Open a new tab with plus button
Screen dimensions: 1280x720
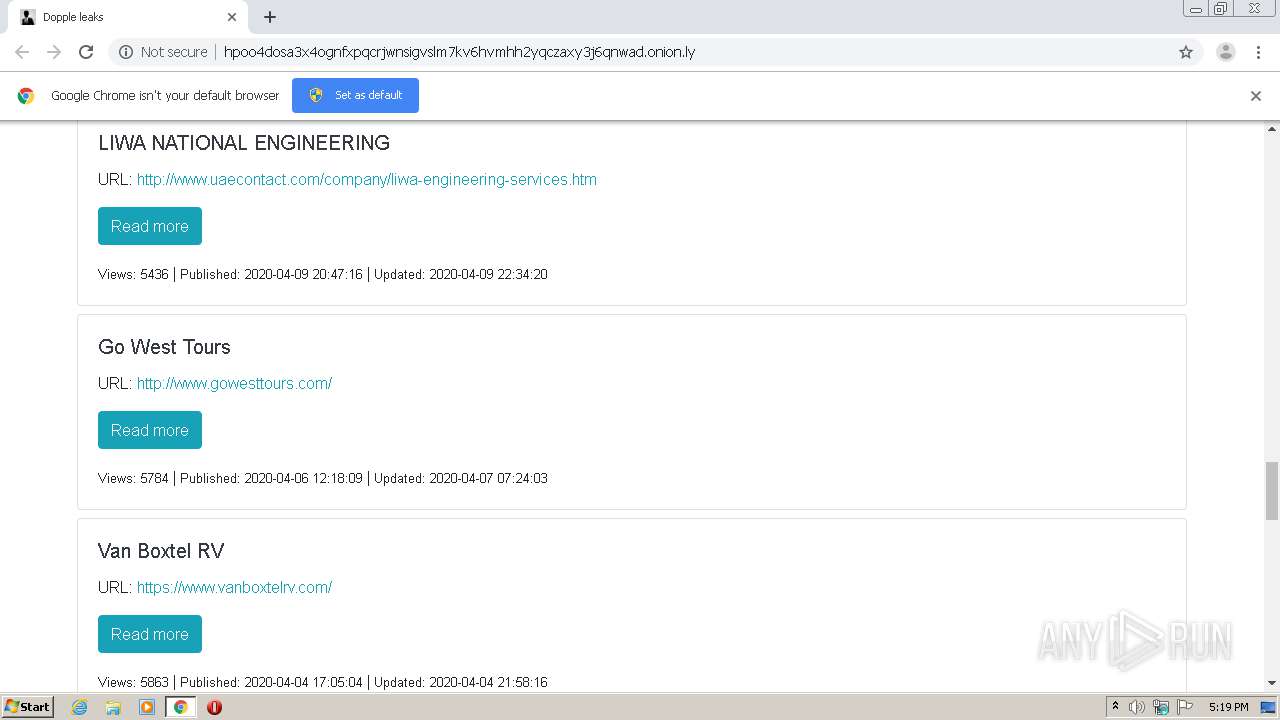270,17
